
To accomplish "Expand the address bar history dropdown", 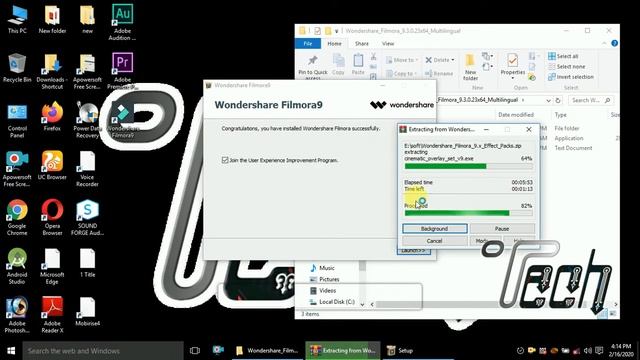I will click(x=548, y=100).
